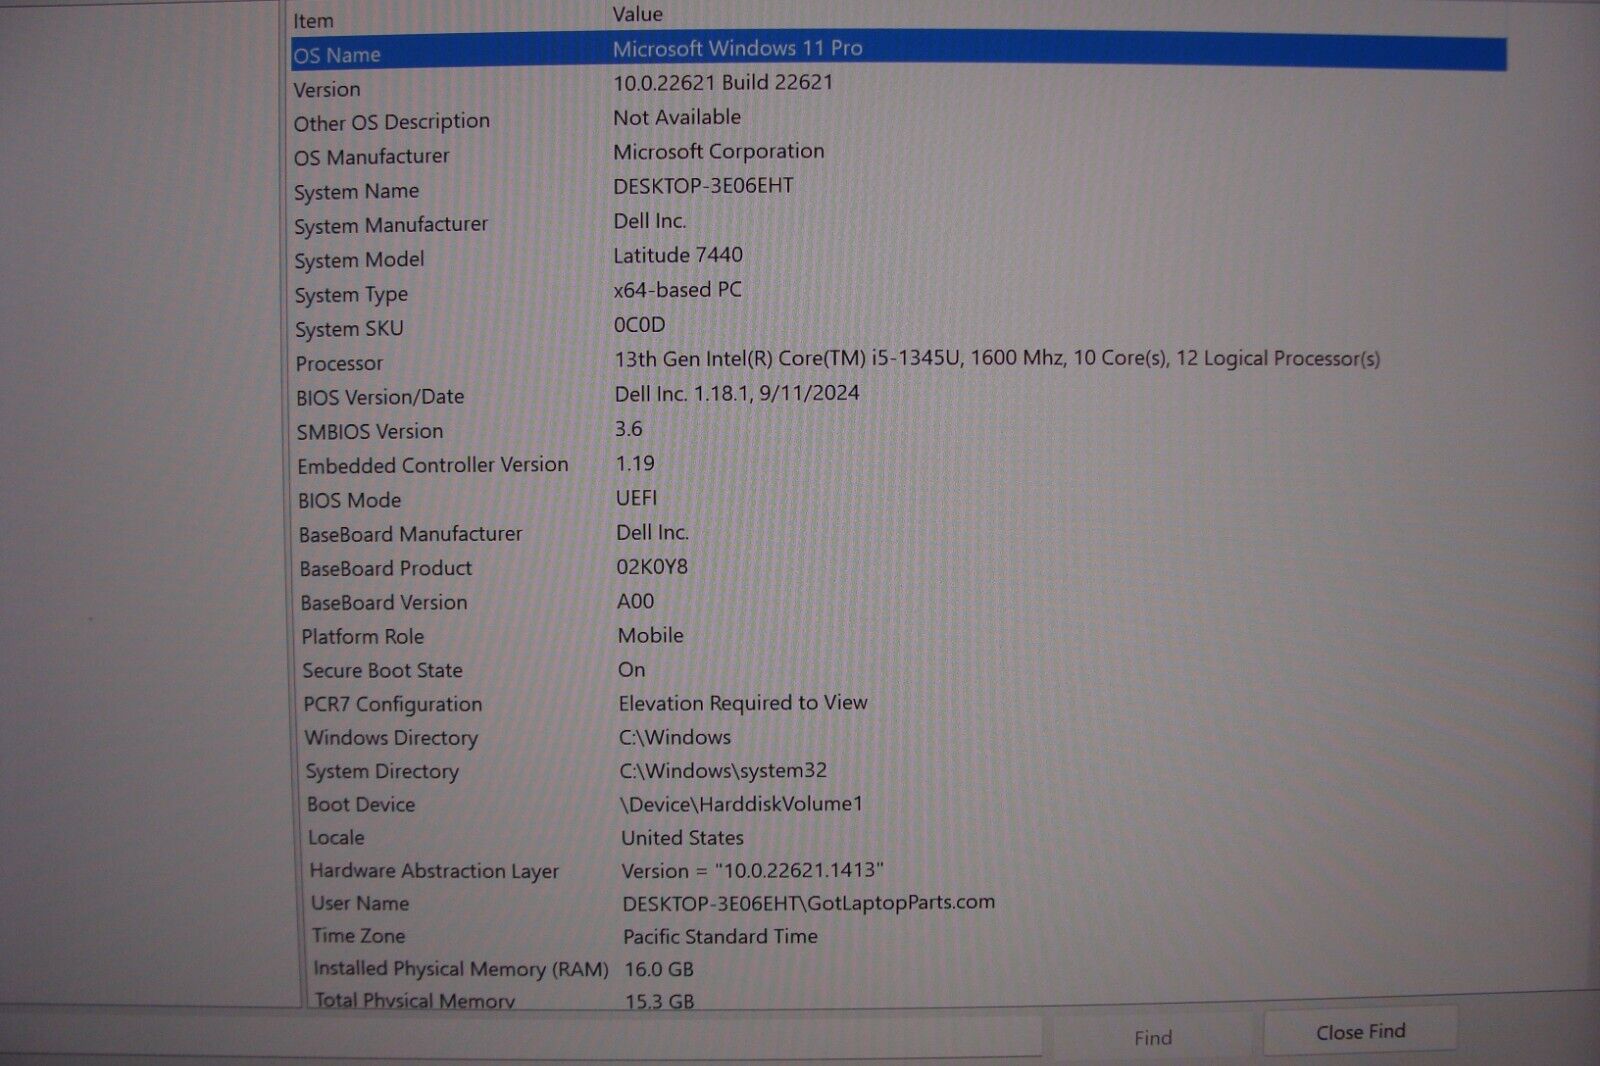
Task: Select the Time Zone row
Action: [358, 936]
